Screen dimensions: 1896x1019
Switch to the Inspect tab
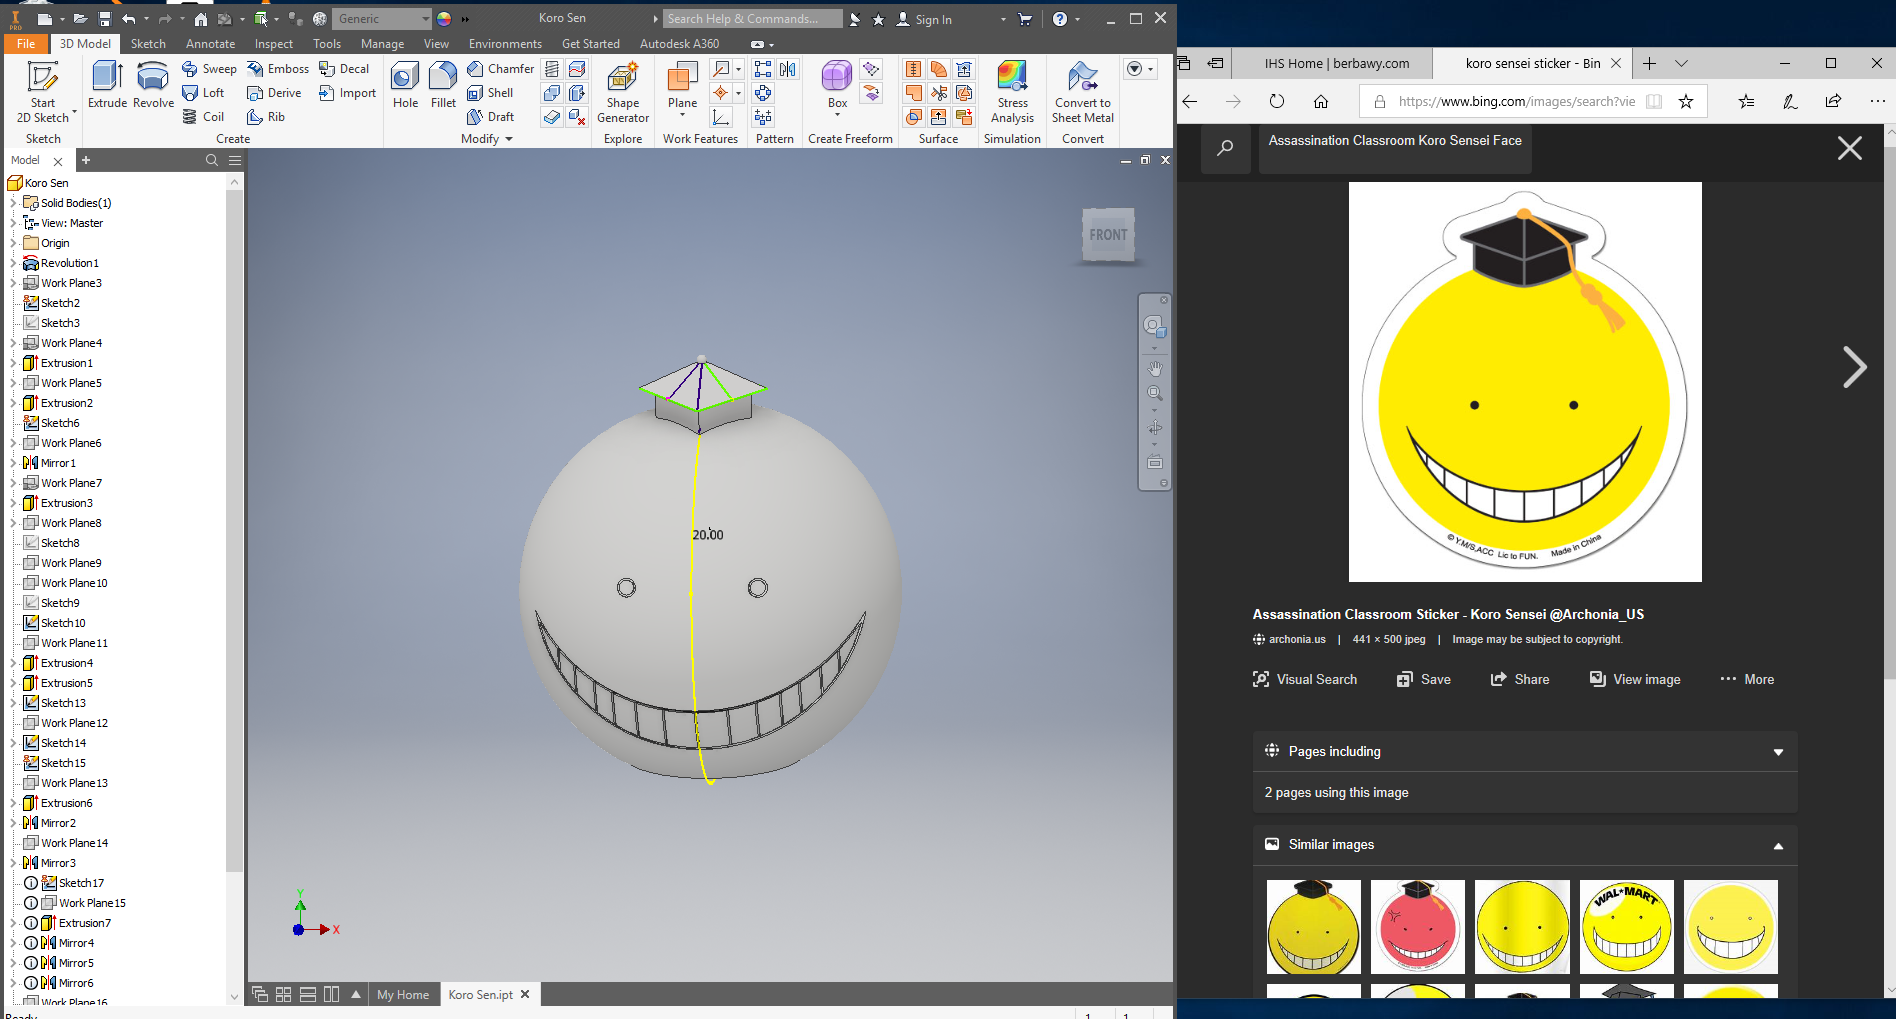(273, 44)
